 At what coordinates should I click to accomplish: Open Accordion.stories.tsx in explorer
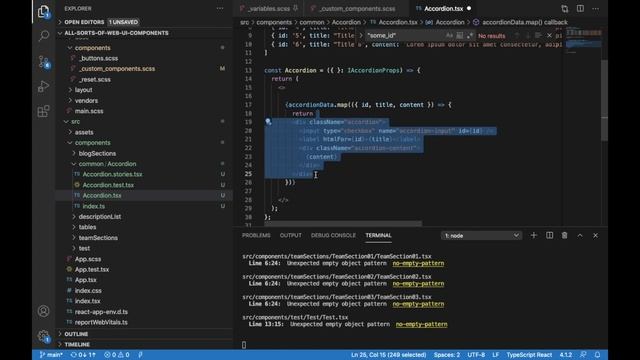pos(112,174)
